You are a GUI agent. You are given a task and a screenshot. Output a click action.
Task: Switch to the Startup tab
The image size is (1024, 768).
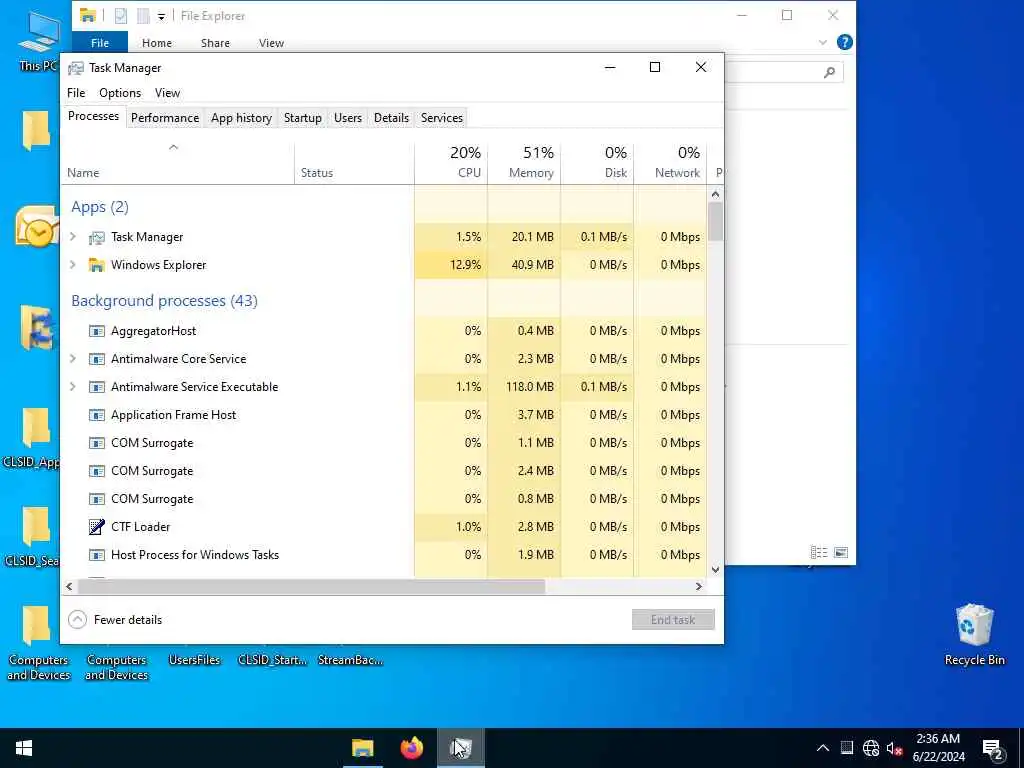(302, 118)
